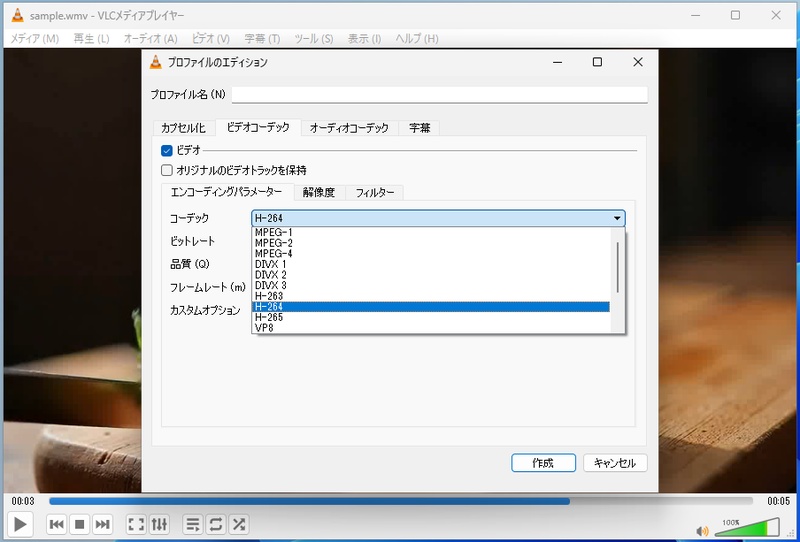Viewport: 800px width, 542px height.
Task: Minimize the profile edition dialog
Action: (557, 62)
